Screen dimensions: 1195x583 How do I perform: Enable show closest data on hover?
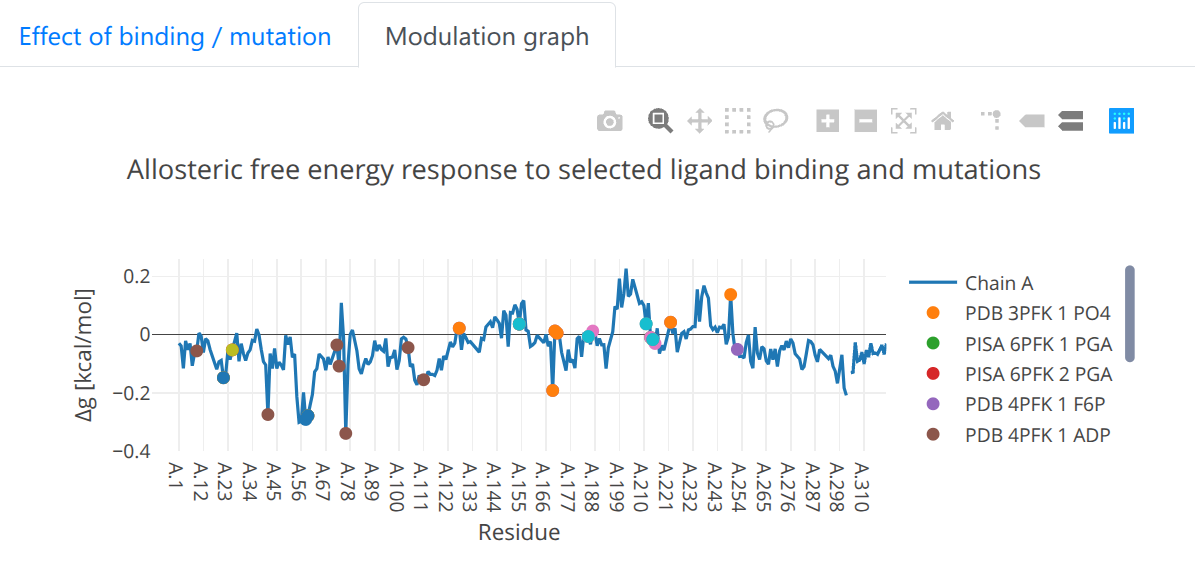(1031, 120)
